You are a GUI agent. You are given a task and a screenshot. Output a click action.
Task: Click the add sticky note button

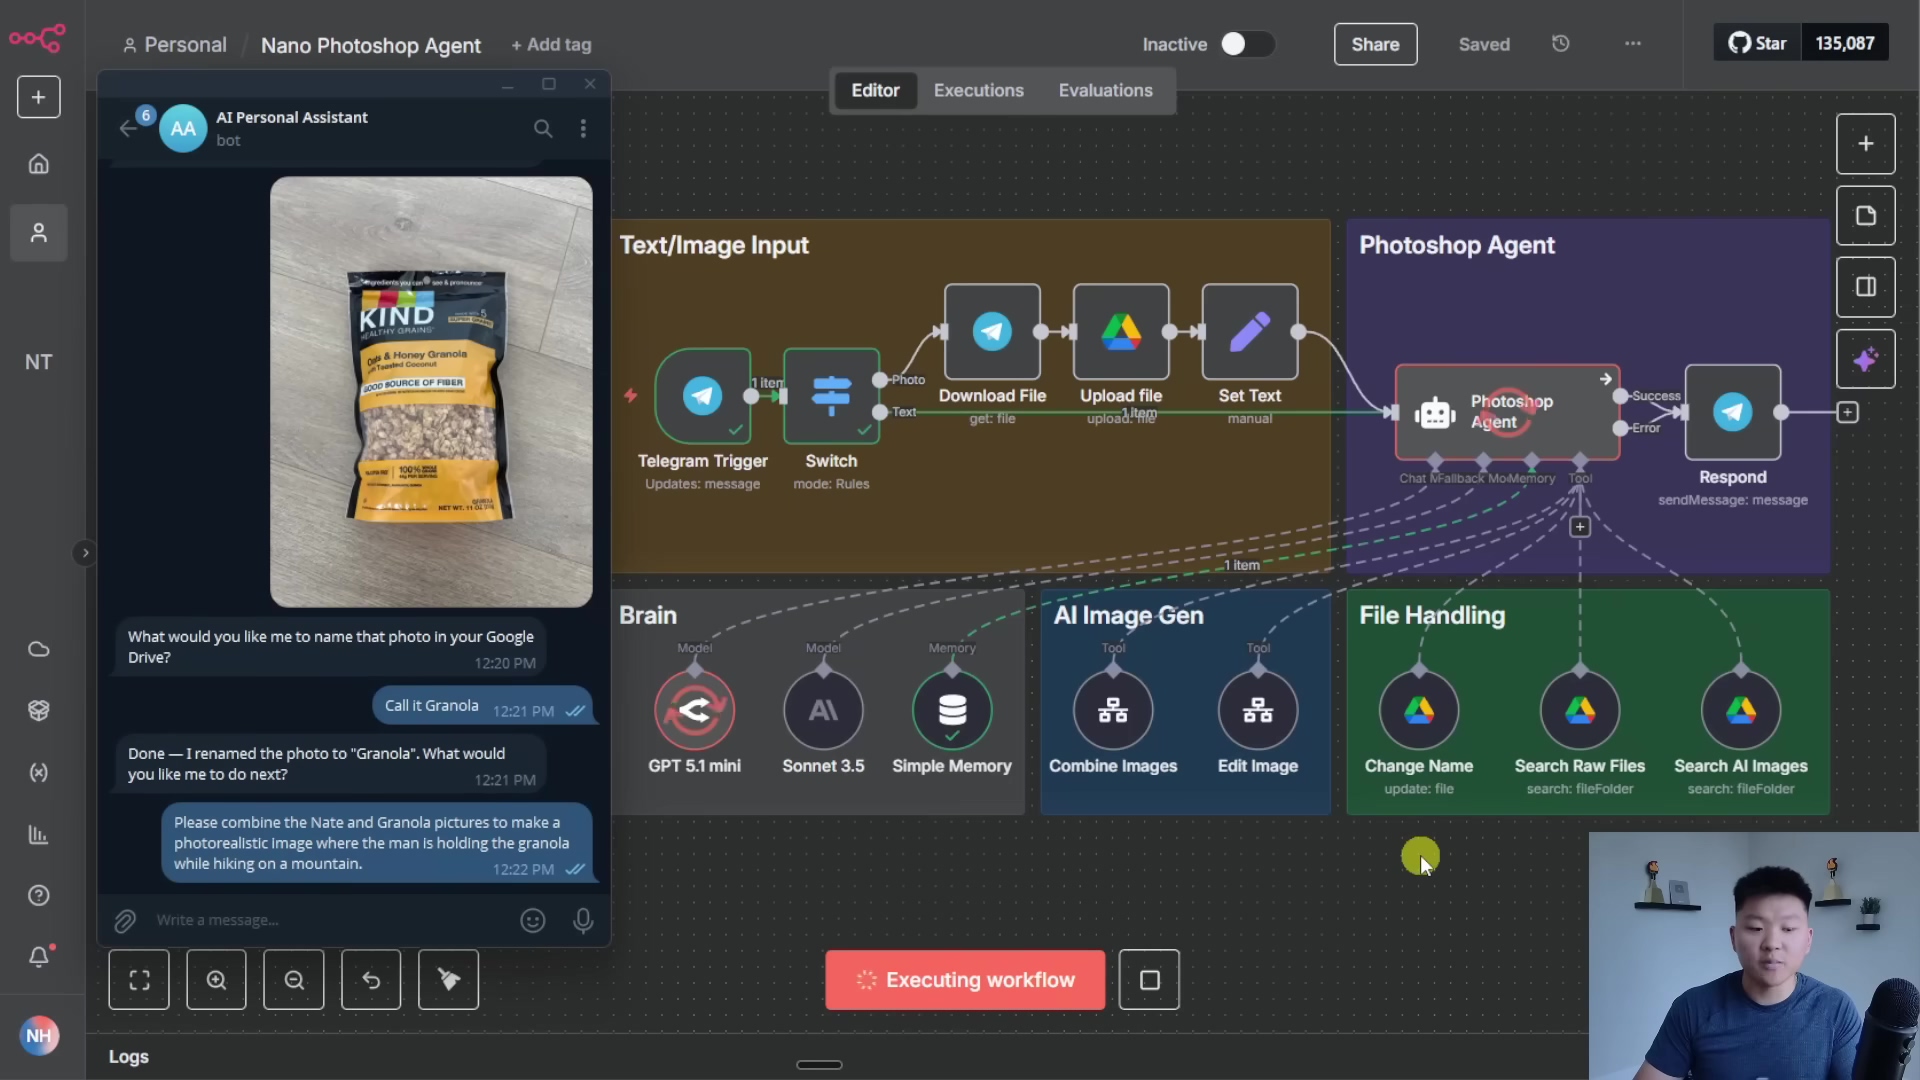(1865, 216)
